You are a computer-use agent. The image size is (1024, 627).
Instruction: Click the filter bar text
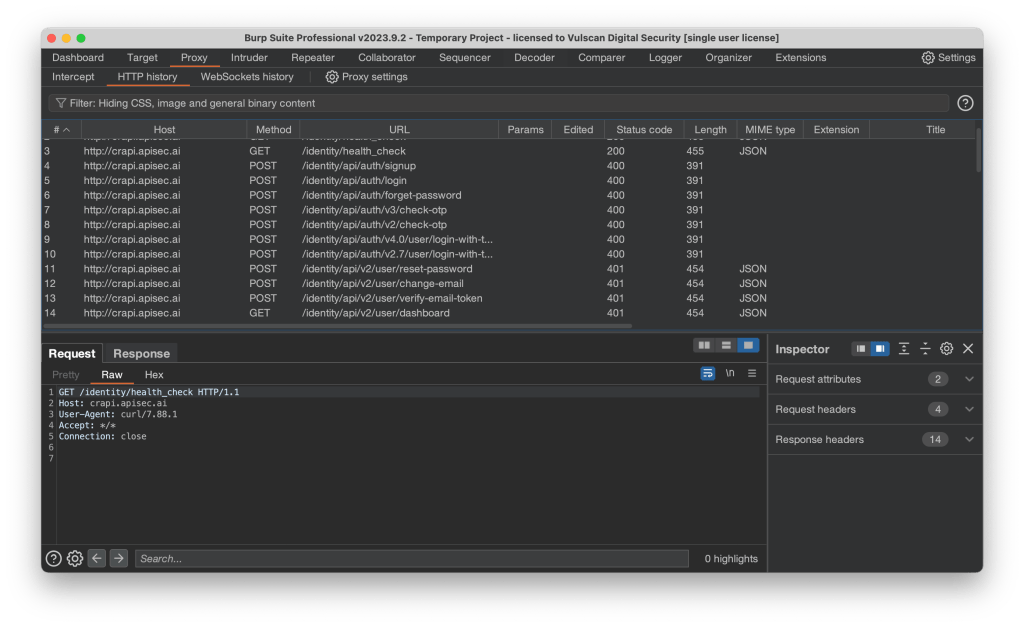tap(192, 103)
